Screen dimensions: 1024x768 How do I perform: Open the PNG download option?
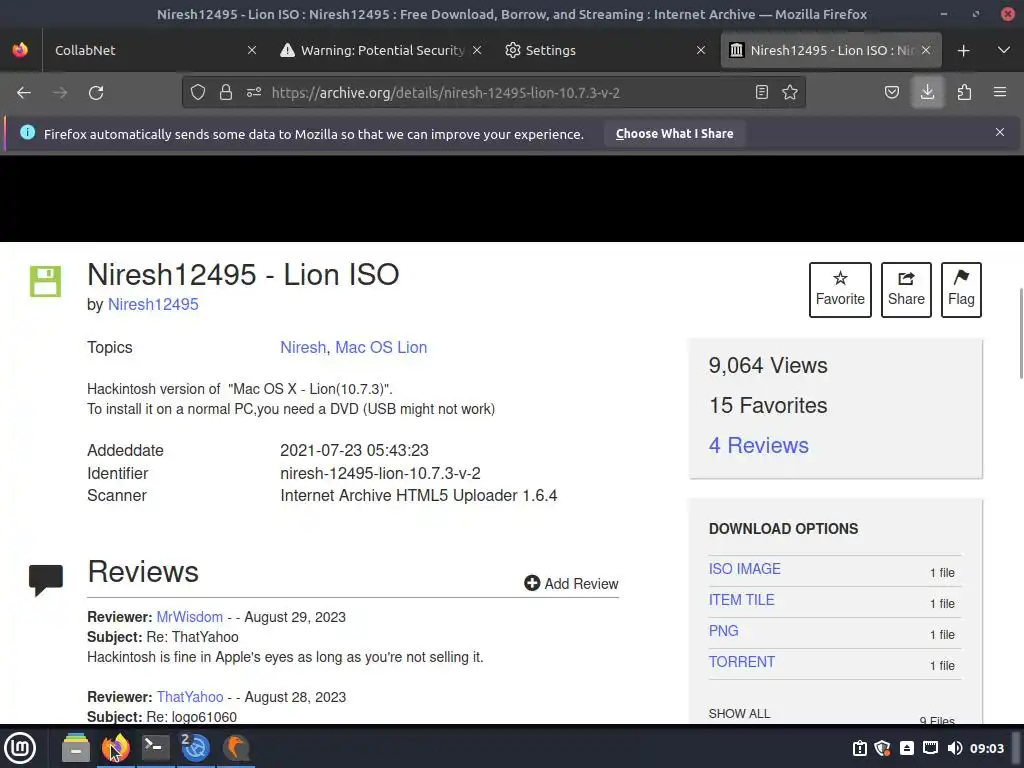[x=724, y=631]
